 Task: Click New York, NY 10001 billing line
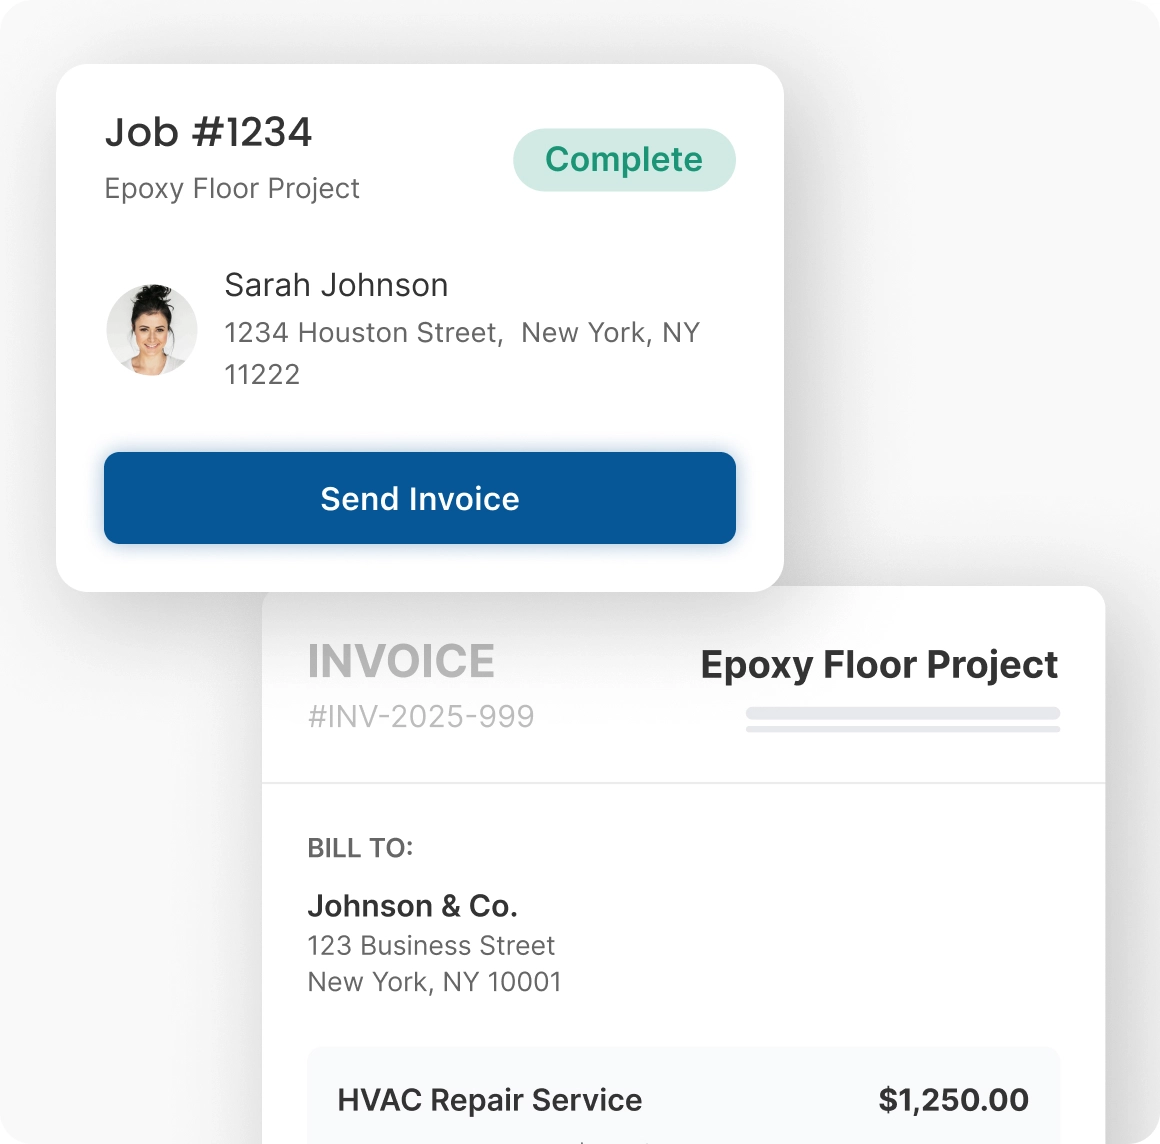point(434,982)
